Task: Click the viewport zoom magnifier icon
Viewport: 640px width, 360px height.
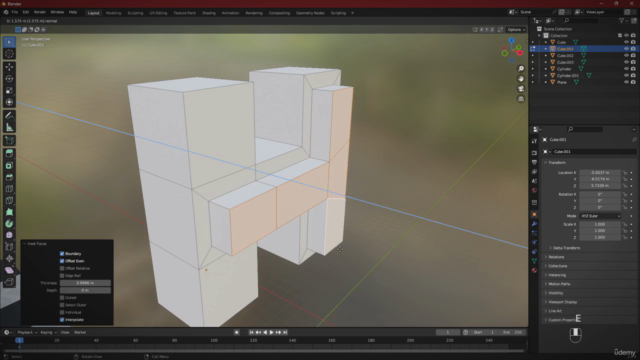Action: [521, 69]
